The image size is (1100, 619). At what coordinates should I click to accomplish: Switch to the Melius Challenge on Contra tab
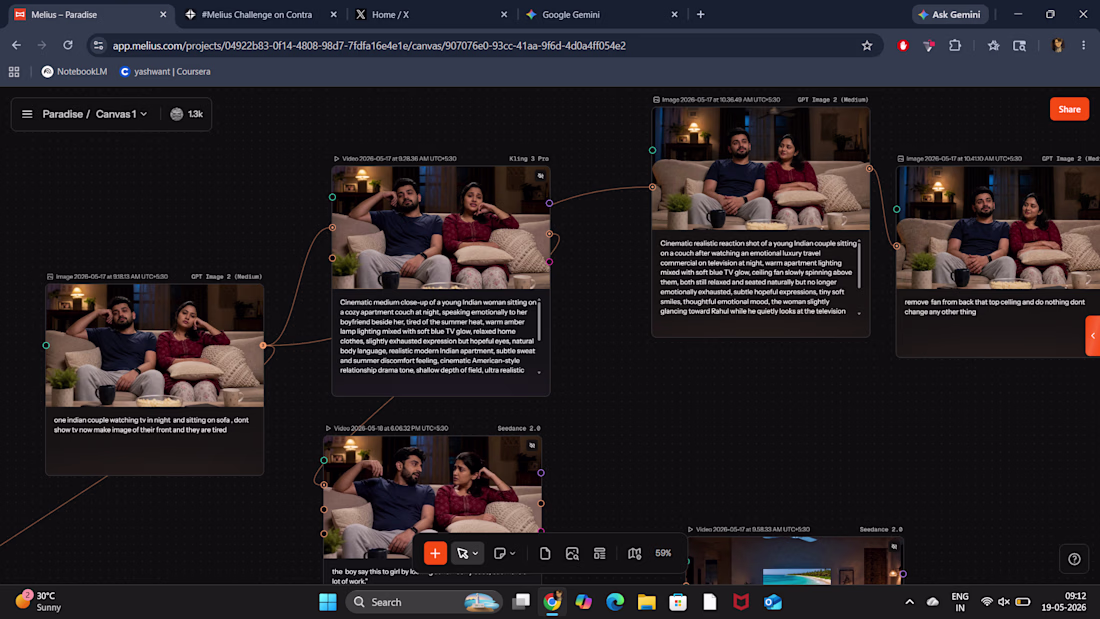coord(261,14)
